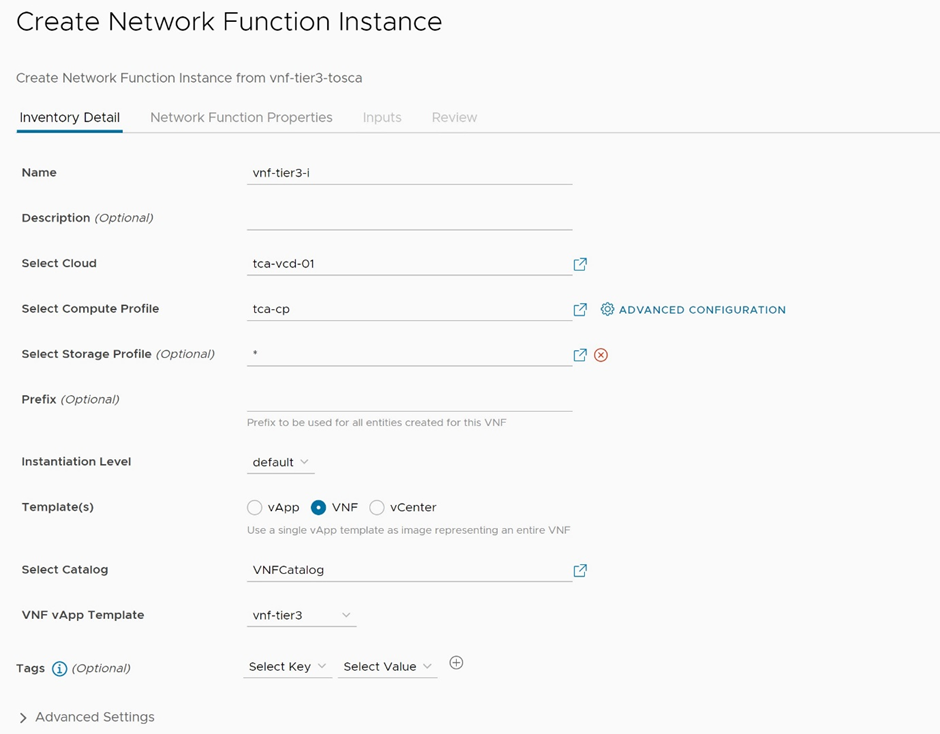The height and width of the screenshot is (734, 940).
Task: Open the Select Catalog picker icon
Action: (580, 570)
